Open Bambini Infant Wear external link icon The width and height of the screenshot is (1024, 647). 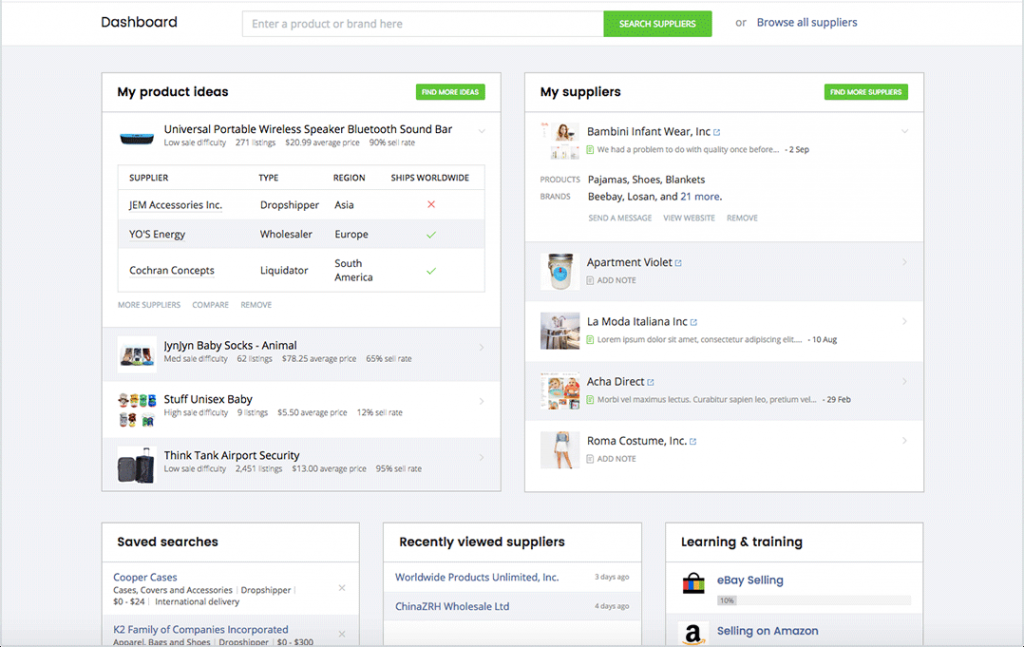coord(716,133)
